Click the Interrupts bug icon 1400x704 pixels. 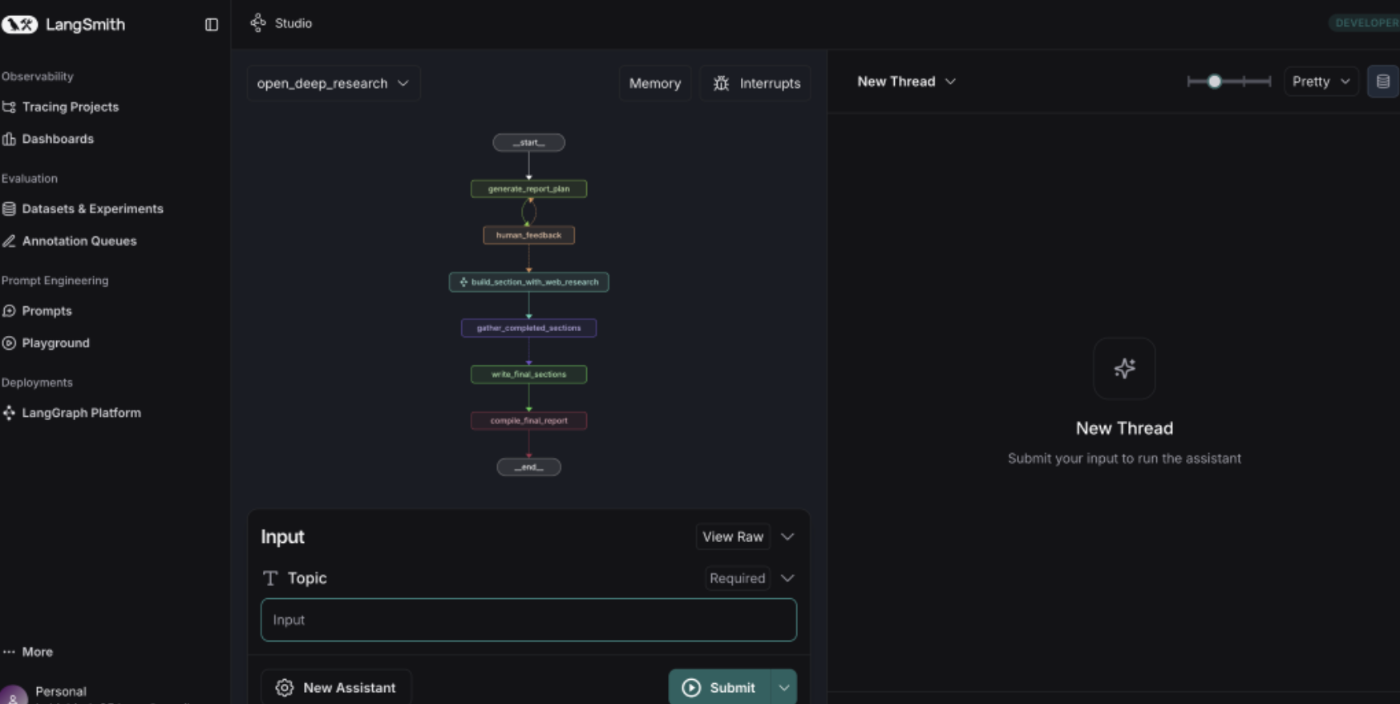[721, 83]
